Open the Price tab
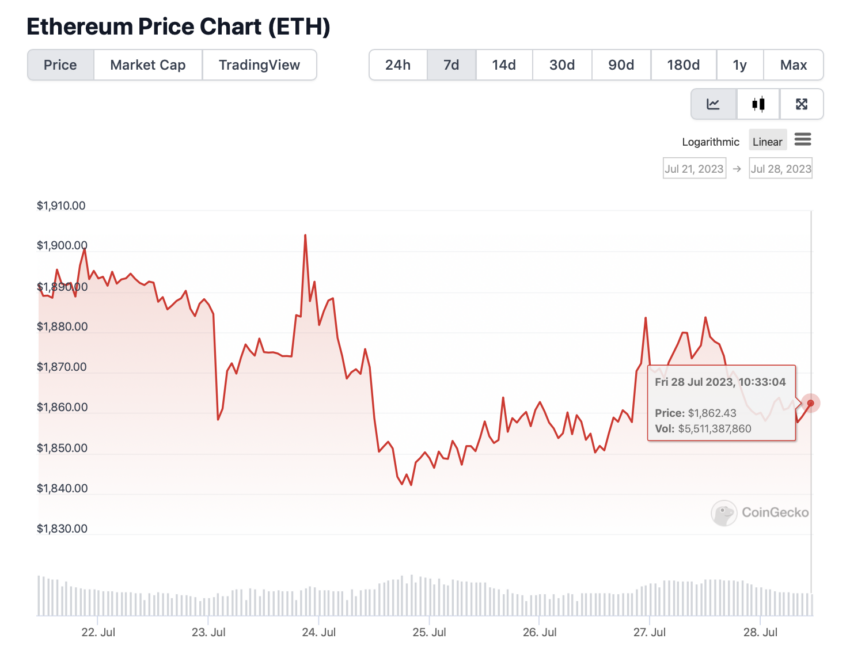850x661 pixels. coord(60,65)
